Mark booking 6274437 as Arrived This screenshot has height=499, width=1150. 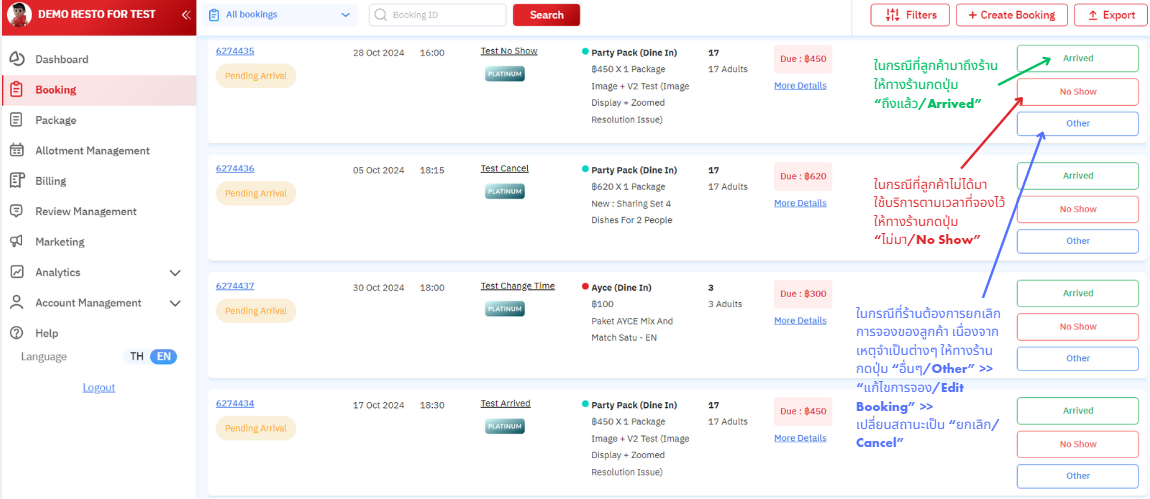[1077, 293]
